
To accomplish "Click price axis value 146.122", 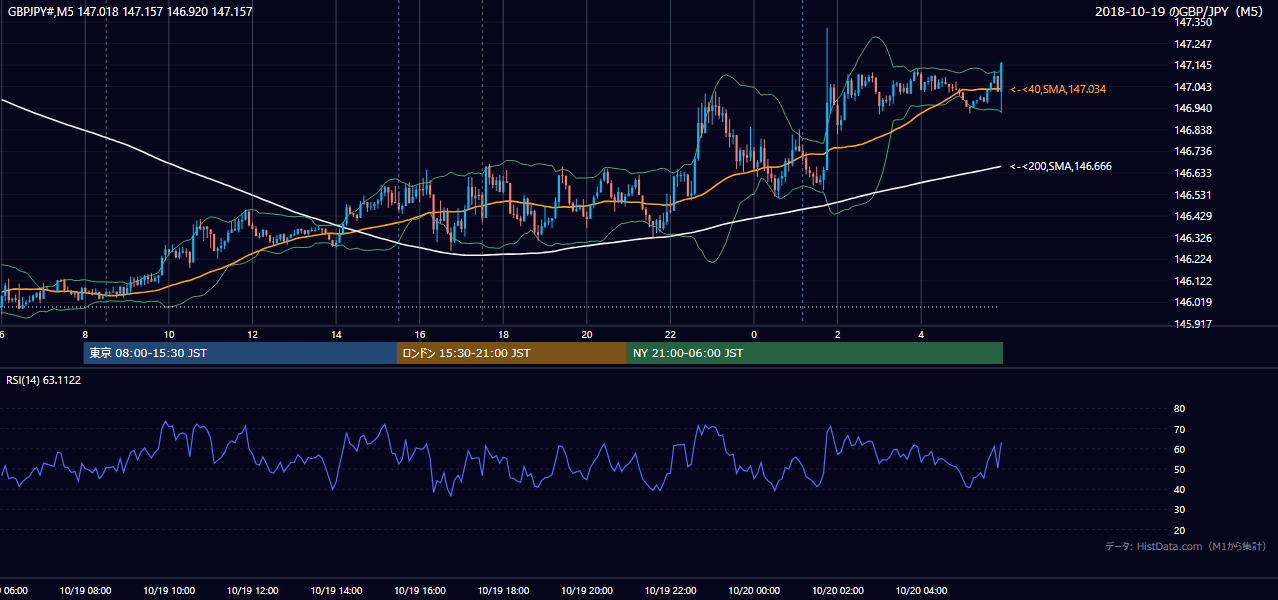I will tap(1195, 281).
